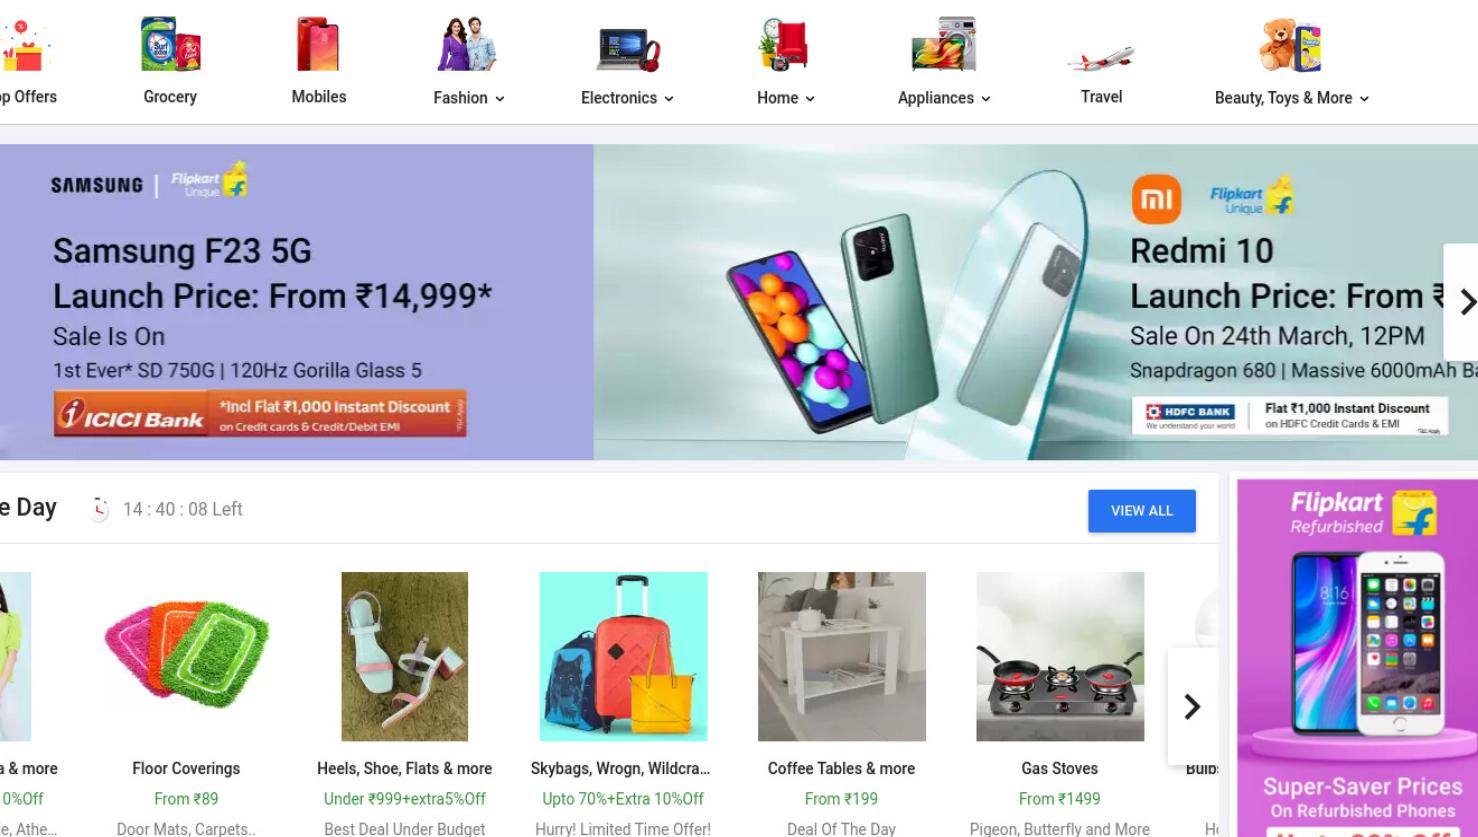
Task: Expand the Electronics dropdown menu
Action: click(x=668, y=98)
